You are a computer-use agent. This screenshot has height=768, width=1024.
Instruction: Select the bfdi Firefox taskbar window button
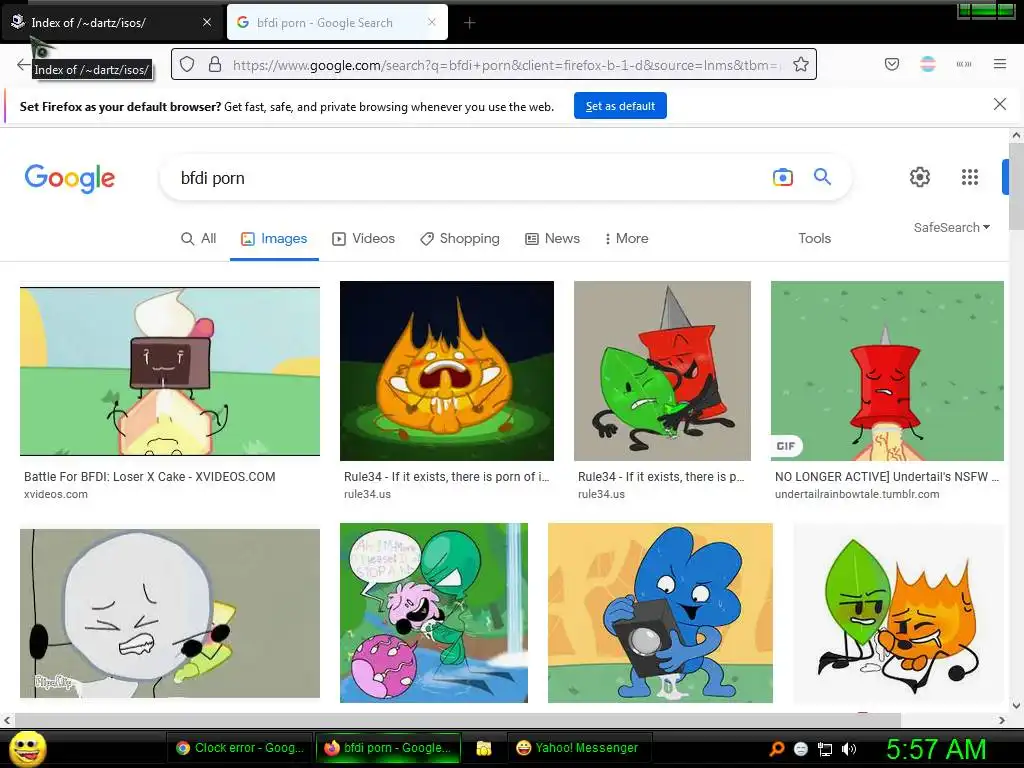pos(388,748)
